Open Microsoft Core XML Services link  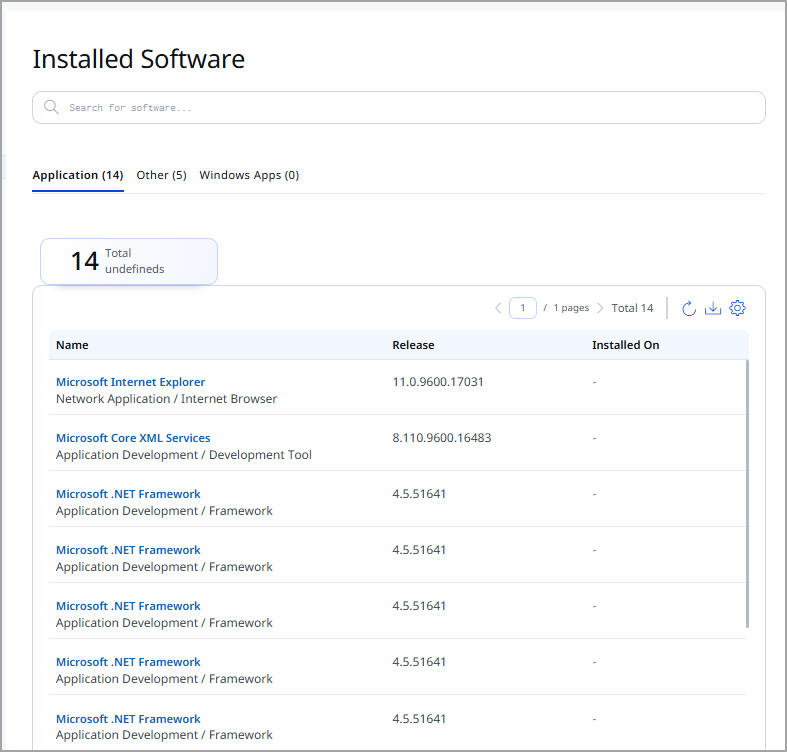[x=133, y=438]
